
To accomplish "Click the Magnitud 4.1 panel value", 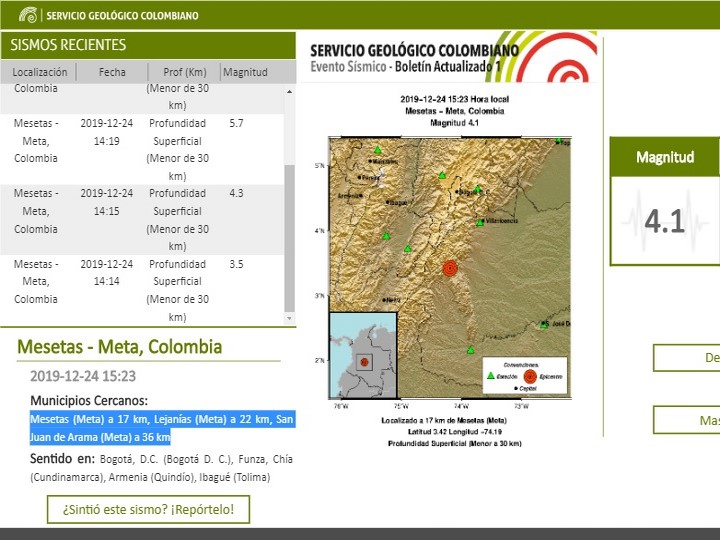I will point(664,221).
